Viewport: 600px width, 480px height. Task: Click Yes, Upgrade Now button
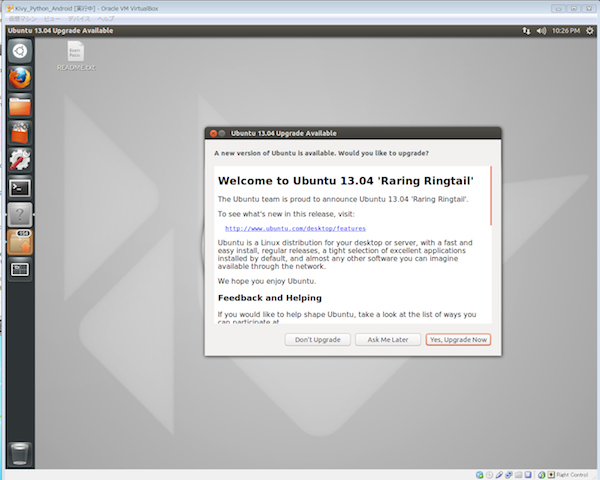pyautogui.click(x=458, y=340)
